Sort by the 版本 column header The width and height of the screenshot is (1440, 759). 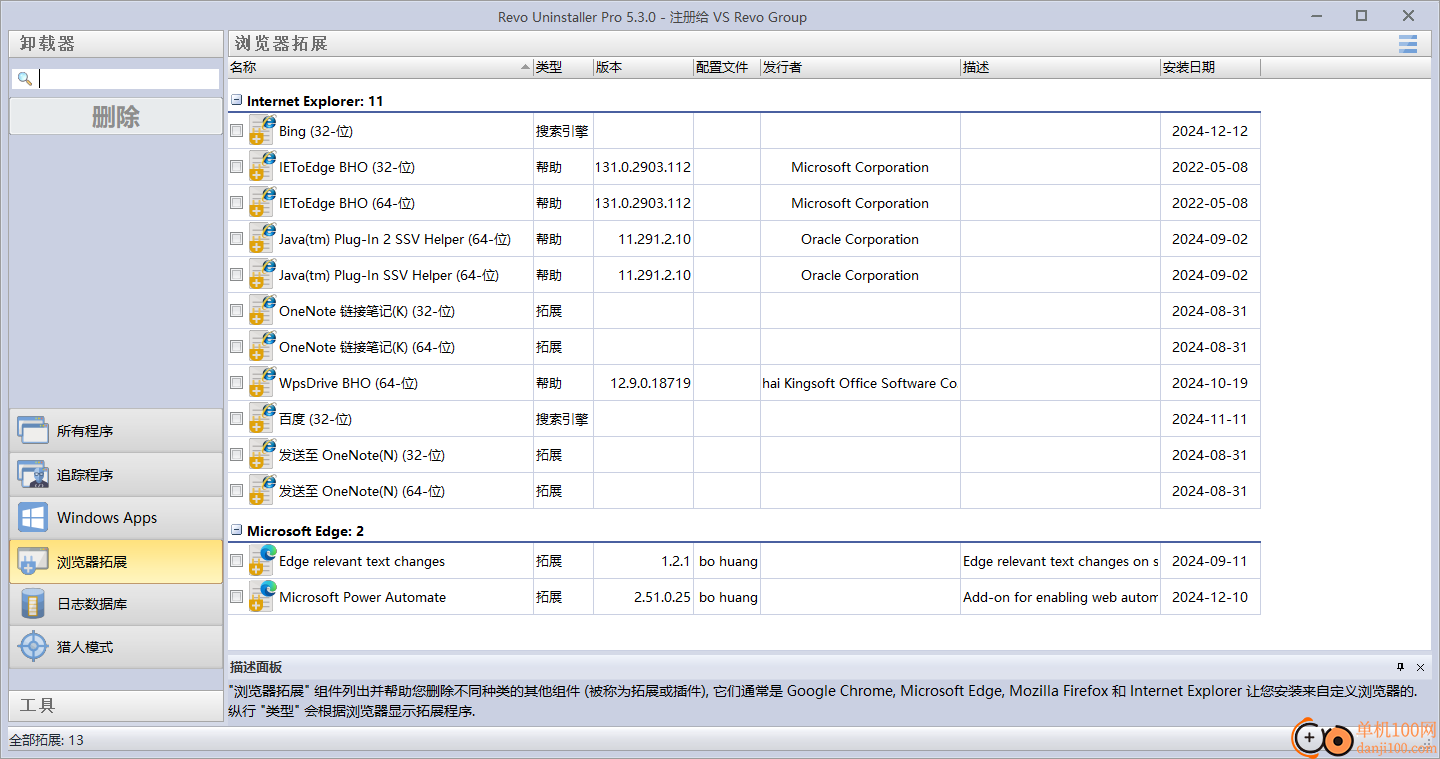(x=643, y=67)
